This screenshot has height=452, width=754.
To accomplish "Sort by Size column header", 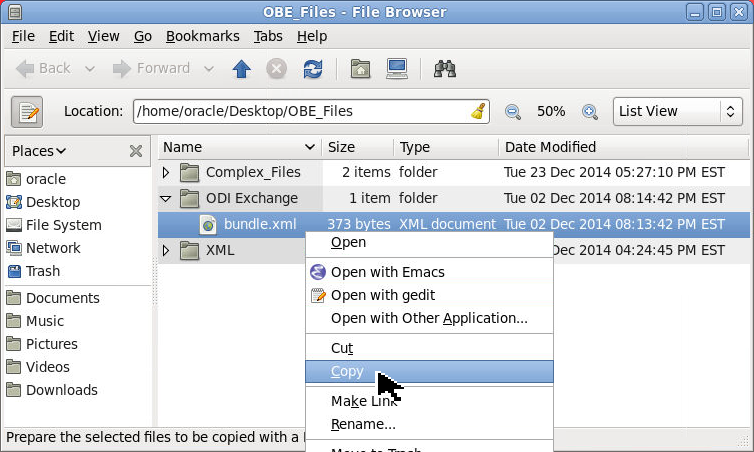I will [358, 147].
